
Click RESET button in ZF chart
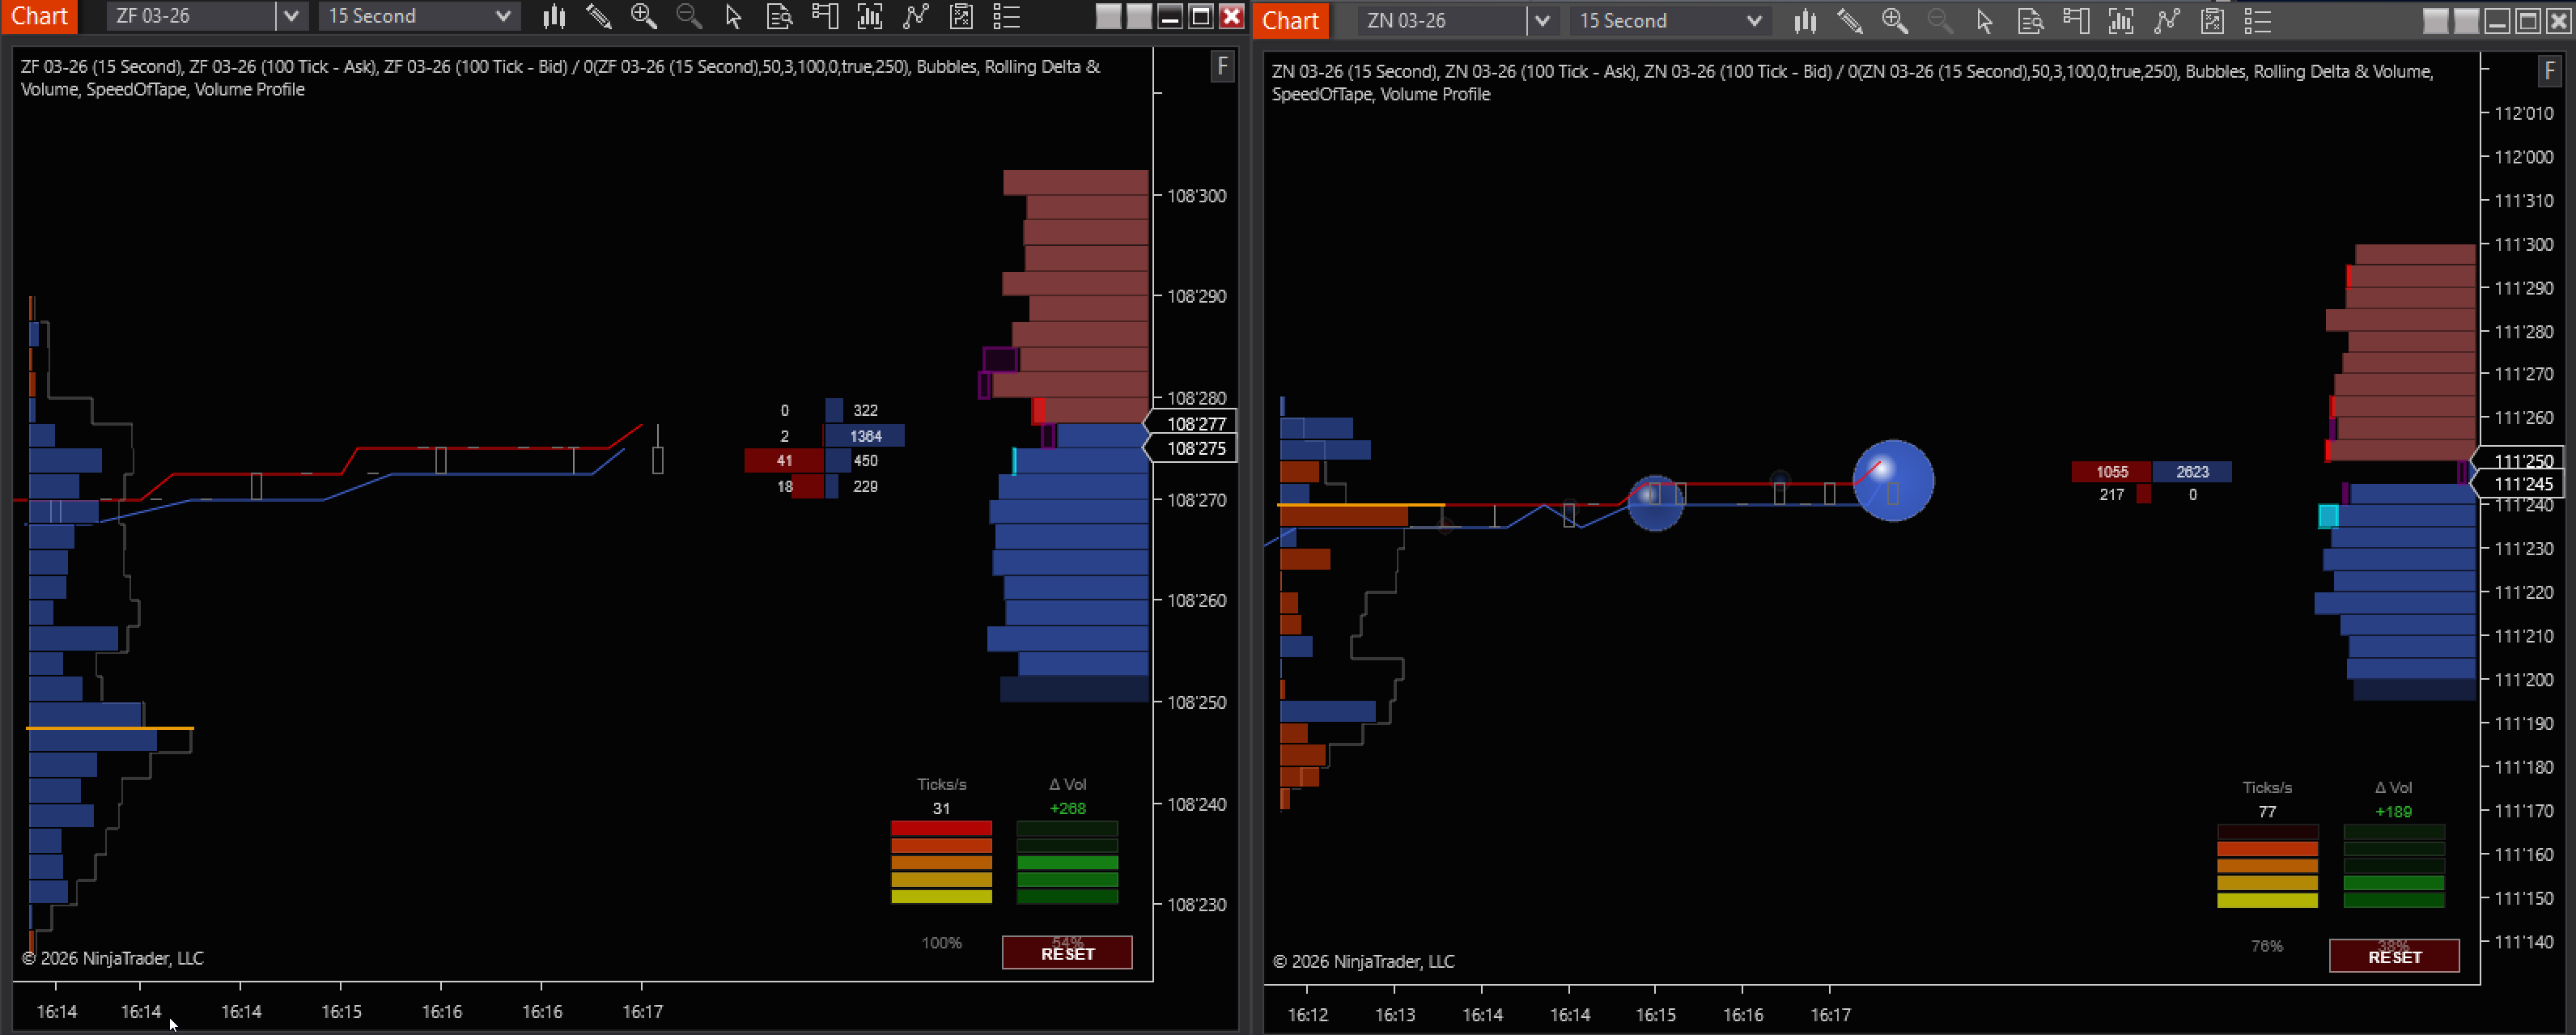click(1067, 953)
